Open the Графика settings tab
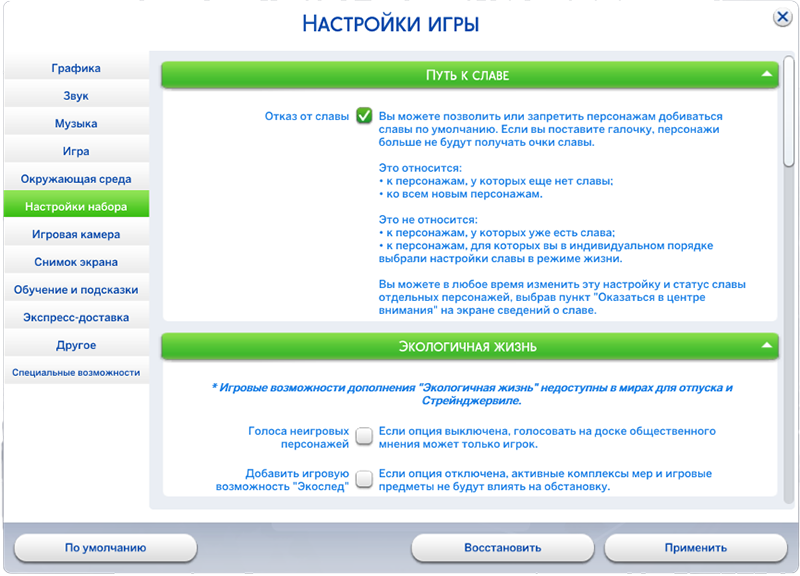Viewport: 800px width, 576px height. coord(76,68)
